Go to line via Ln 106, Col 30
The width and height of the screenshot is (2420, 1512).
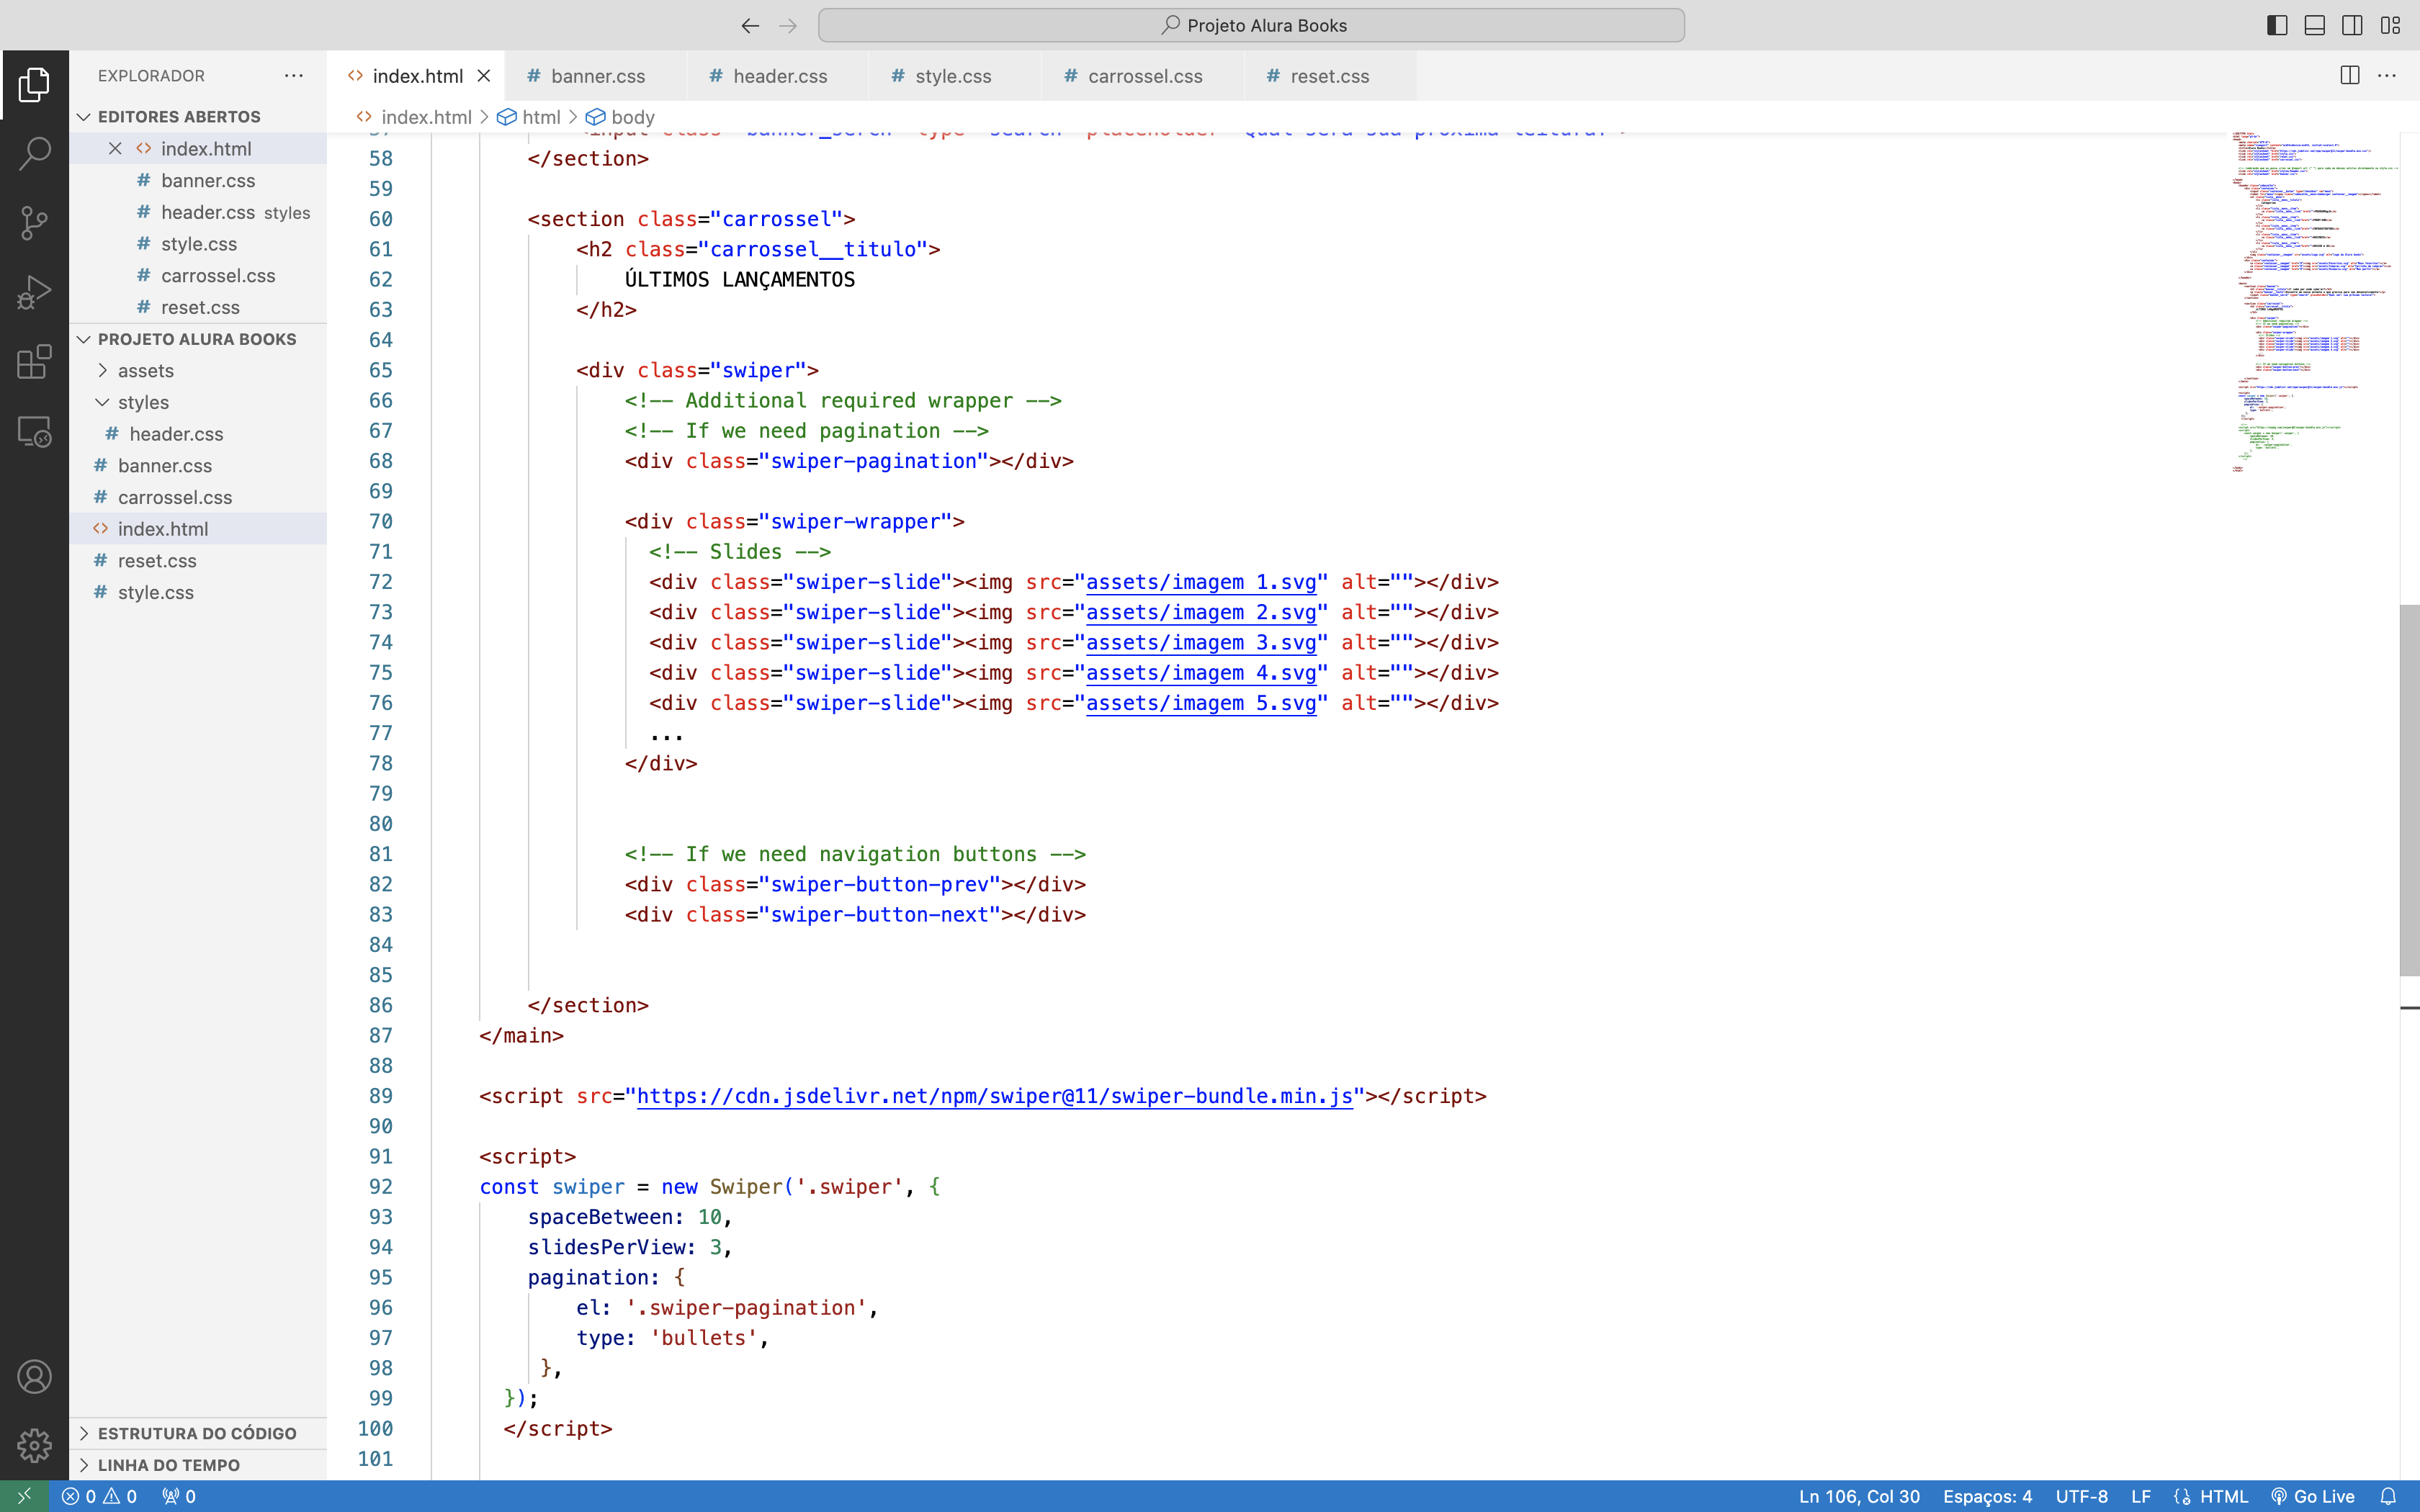(1859, 1496)
